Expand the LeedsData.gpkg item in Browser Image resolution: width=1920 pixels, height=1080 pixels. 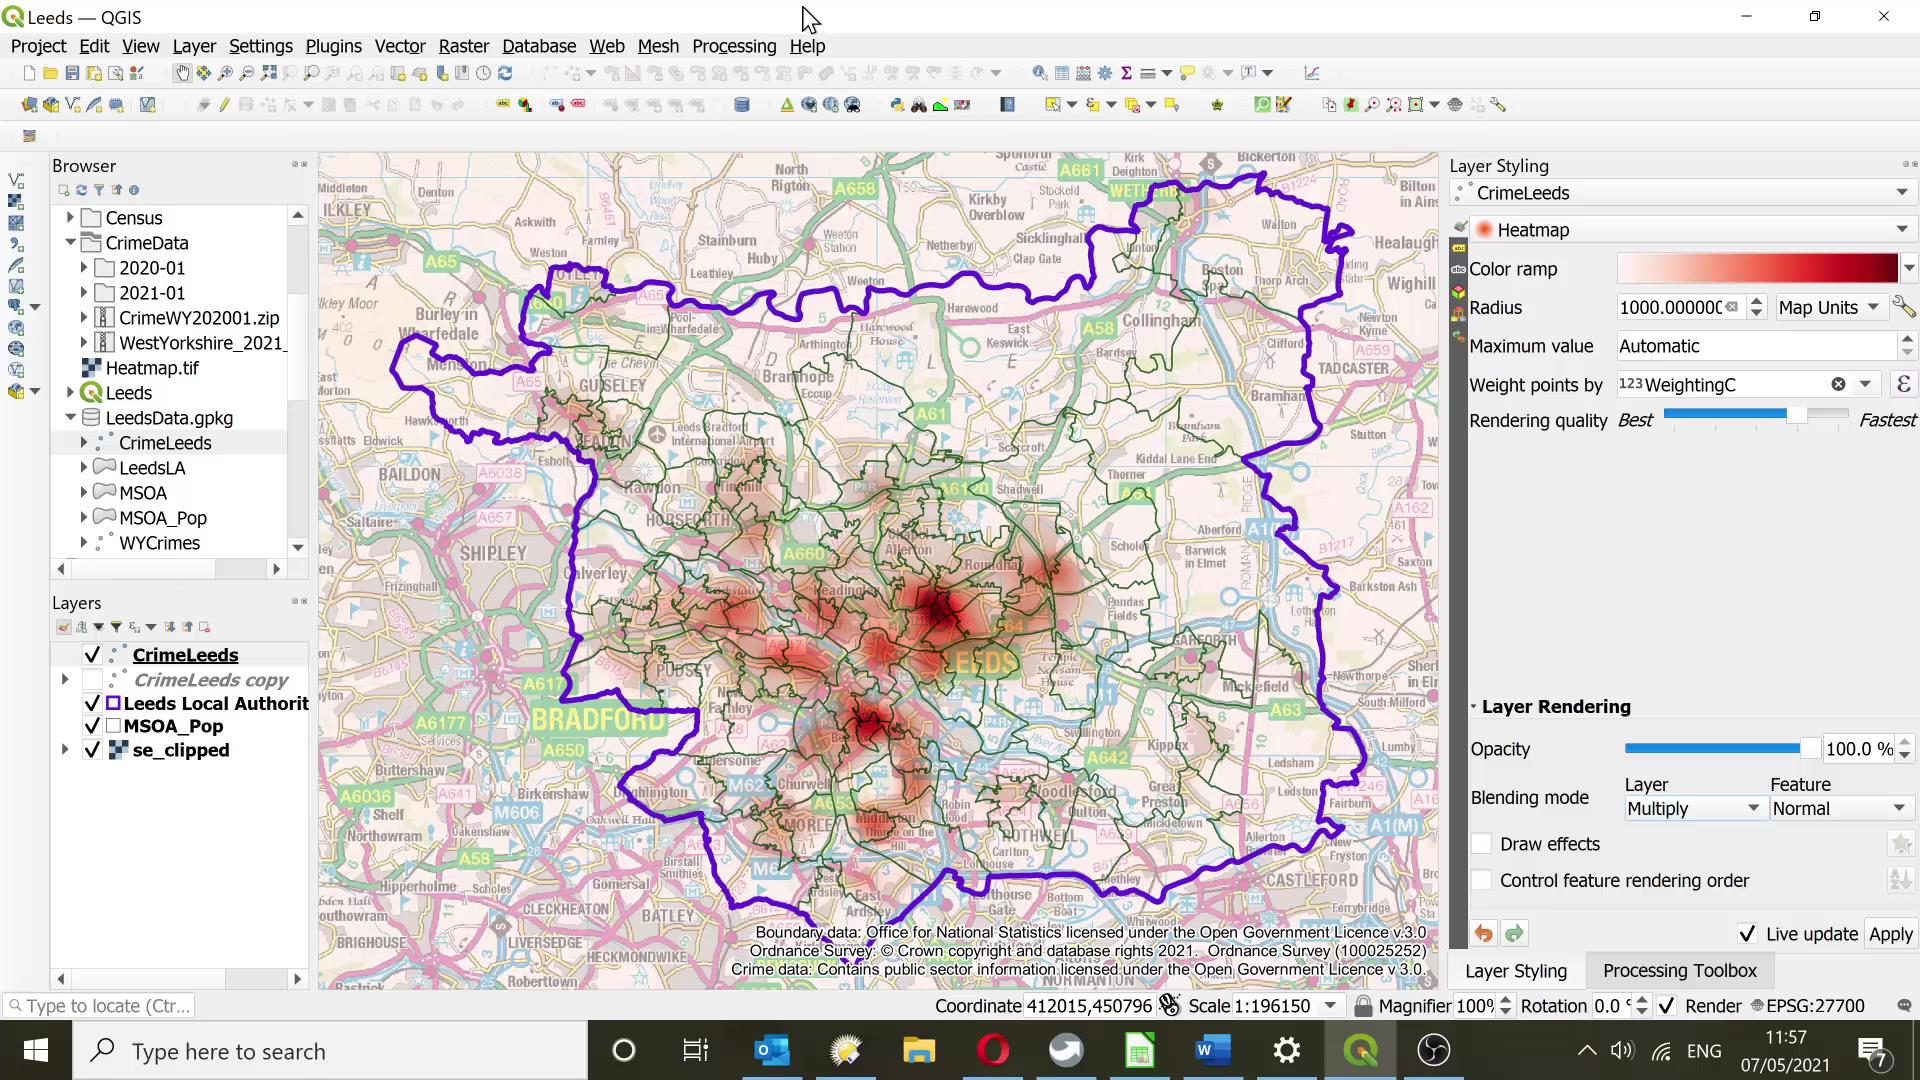click(70, 418)
